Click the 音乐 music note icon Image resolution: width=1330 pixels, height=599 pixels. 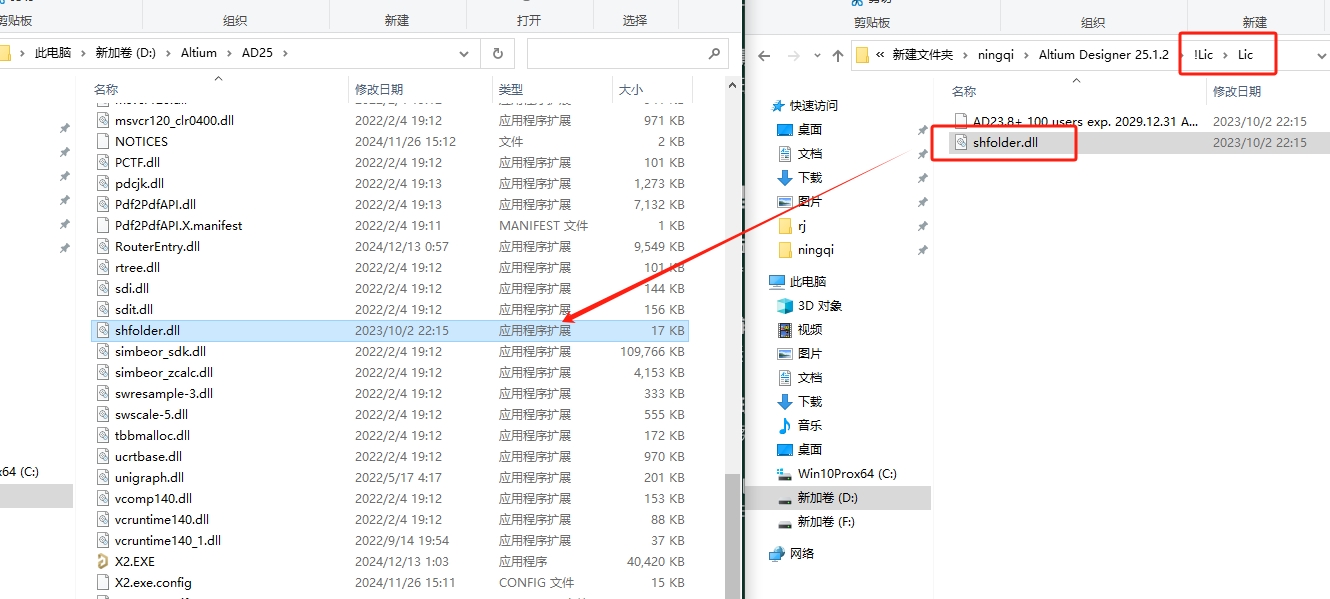pyautogui.click(x=785, y=425)
